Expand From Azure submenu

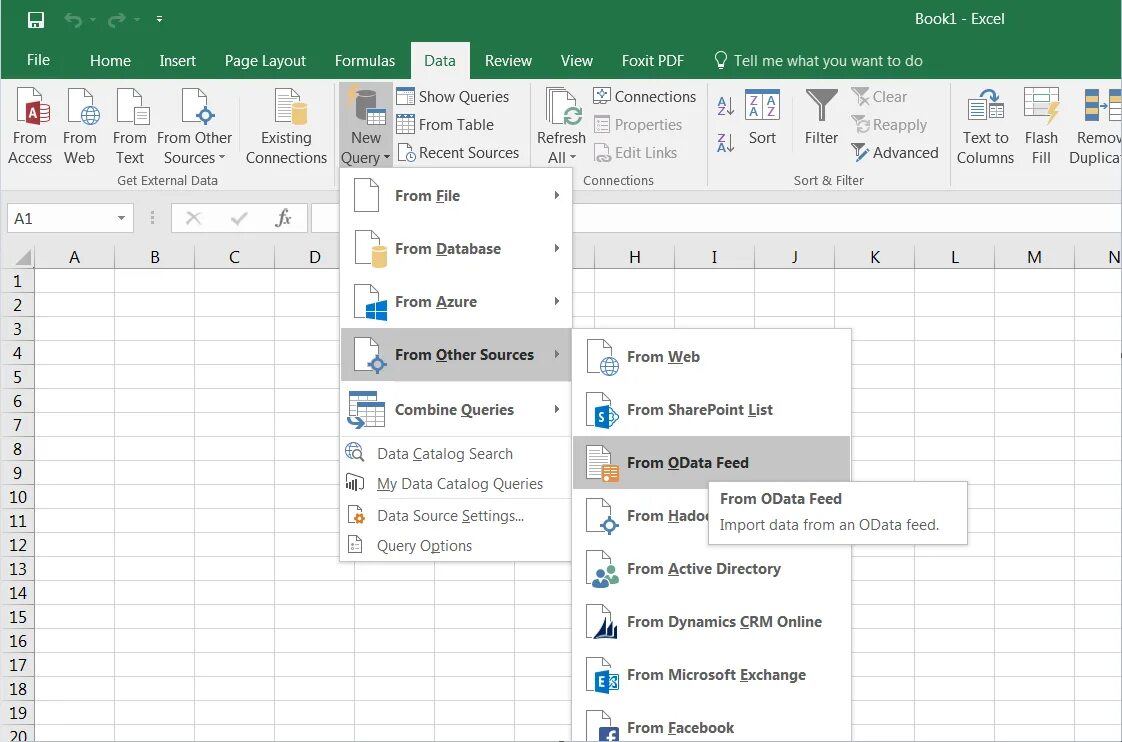[x=456, y=301]
